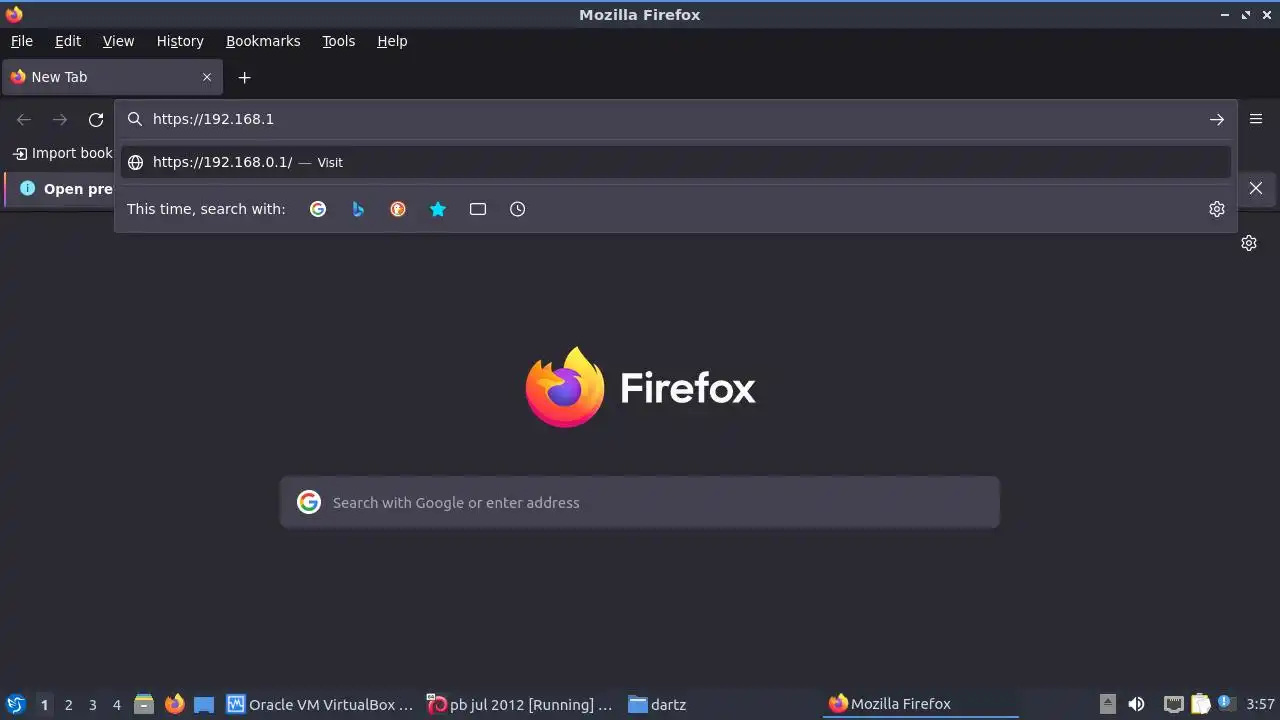Viewport: 1280px width, 720px height.
Task: Switch to workspace 3 on taskbar
Action: 92,704
